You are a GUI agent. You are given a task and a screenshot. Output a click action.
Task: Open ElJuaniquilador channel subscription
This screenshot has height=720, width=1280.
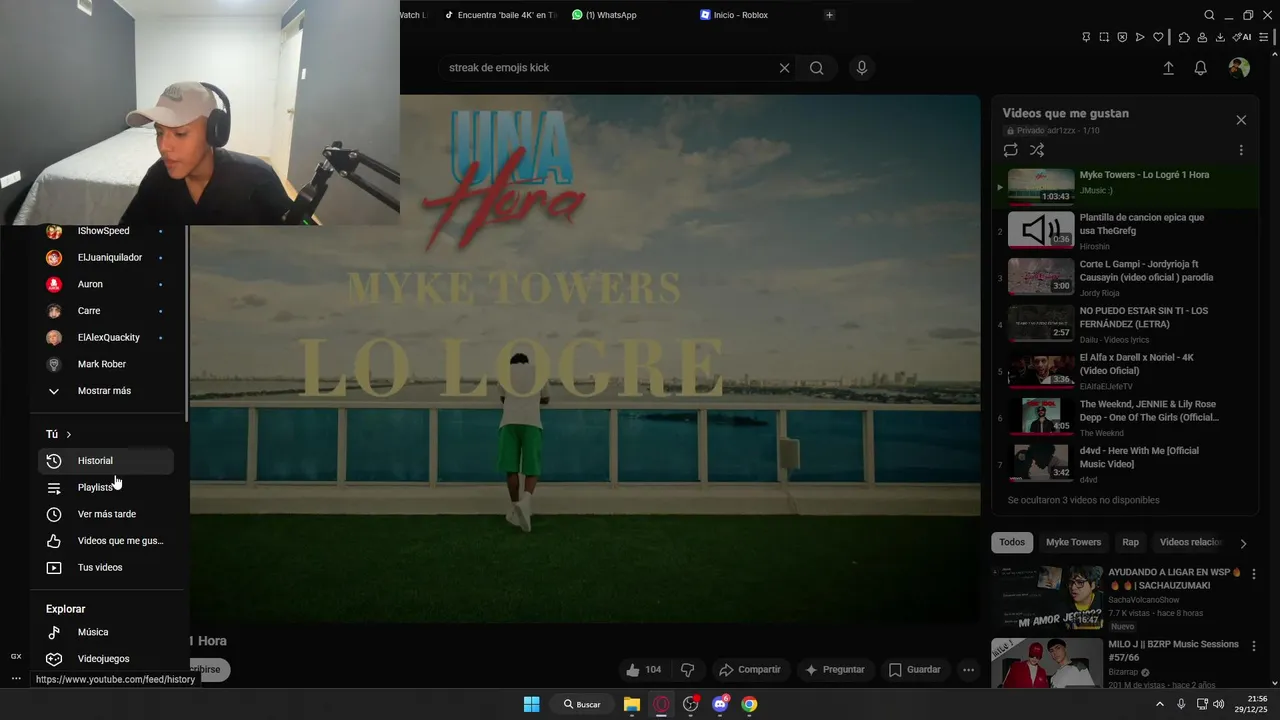click(106, 257)
